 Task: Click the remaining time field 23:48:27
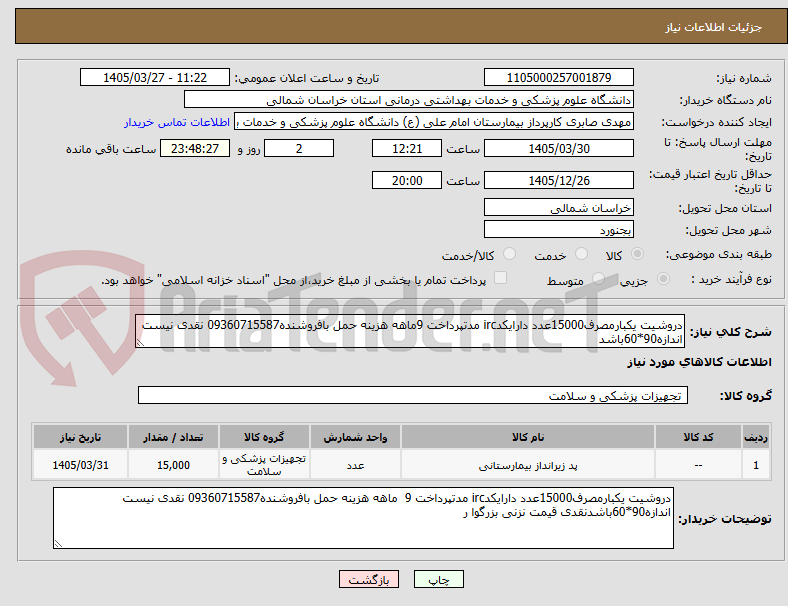point(195,149)
